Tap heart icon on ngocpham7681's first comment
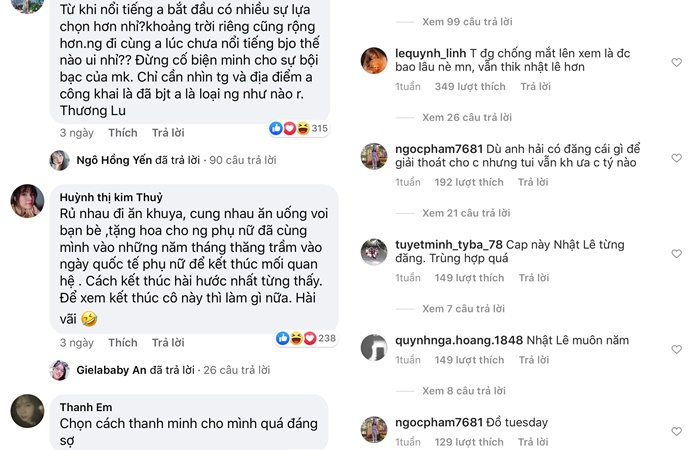 [x=676, y=158]
